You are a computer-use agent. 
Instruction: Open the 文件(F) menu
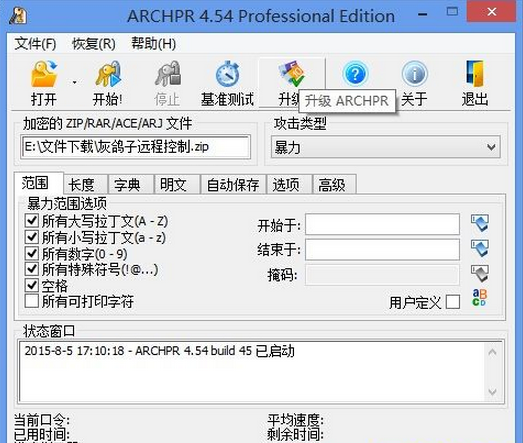pyautogui.click(x=35, y=43)
